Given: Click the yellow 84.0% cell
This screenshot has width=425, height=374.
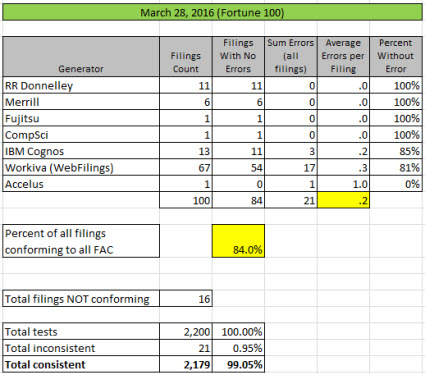Looking at the screenshot, I should pyautogui.click(x=238, y=241).
